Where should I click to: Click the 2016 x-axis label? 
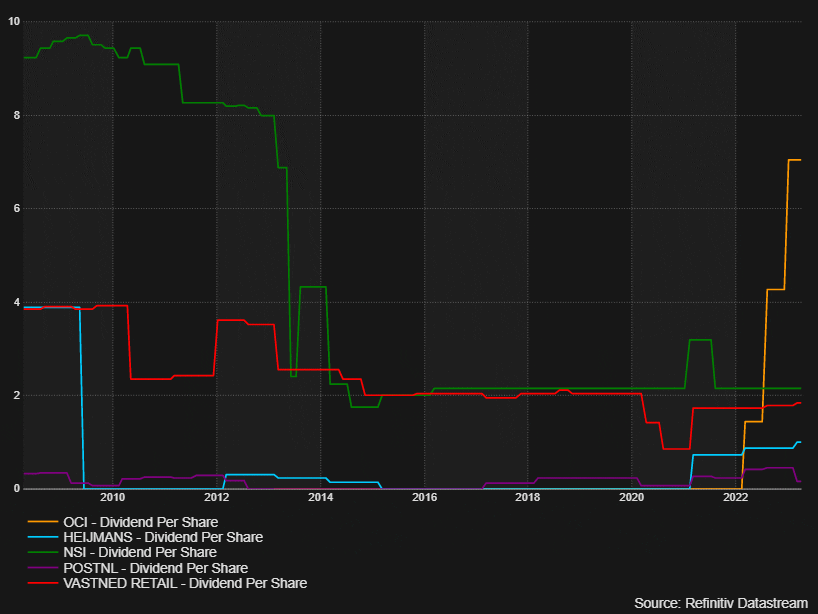(424, 497)
